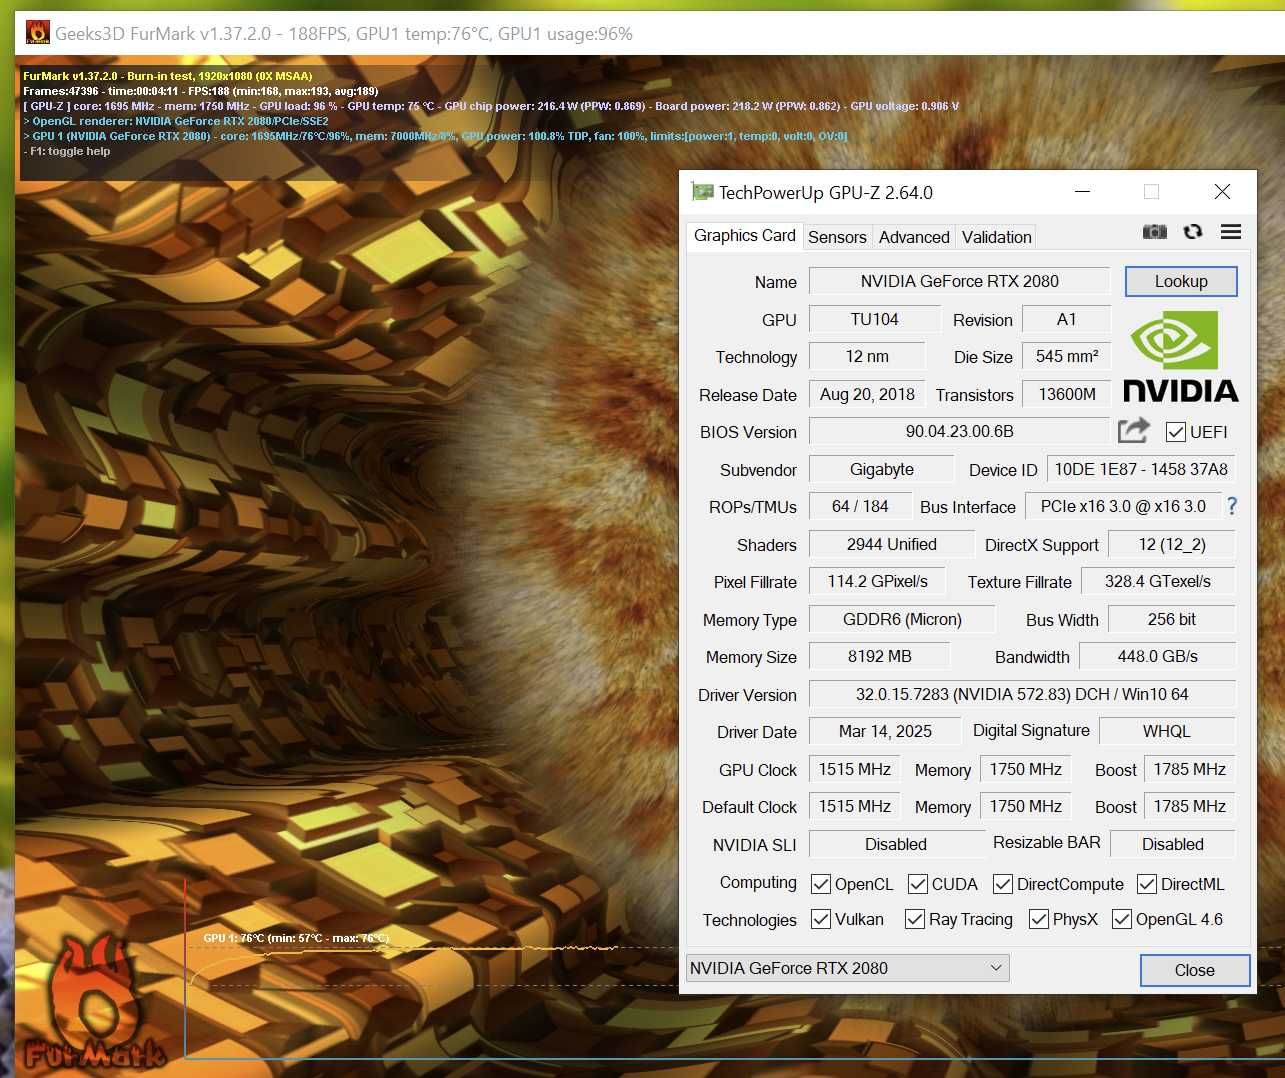Click the NVIDIA SLI value Disabled

pos(896,844)
